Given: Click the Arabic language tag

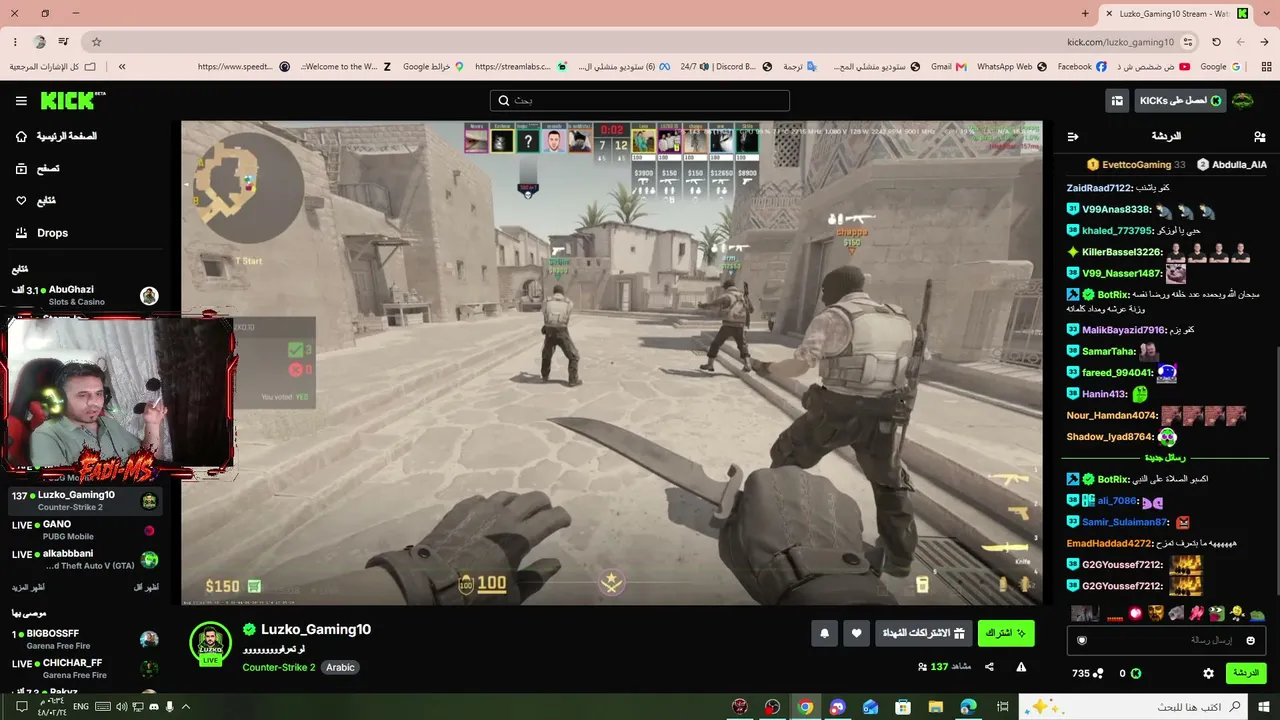Looking at the screenshot, I should point(340,667).
